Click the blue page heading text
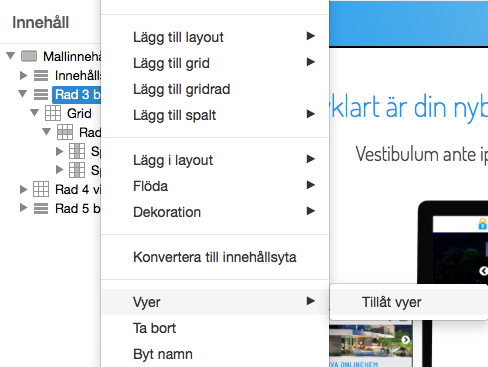Image resolution: width=488 pixels, height=367 pixels. (409, 107)
